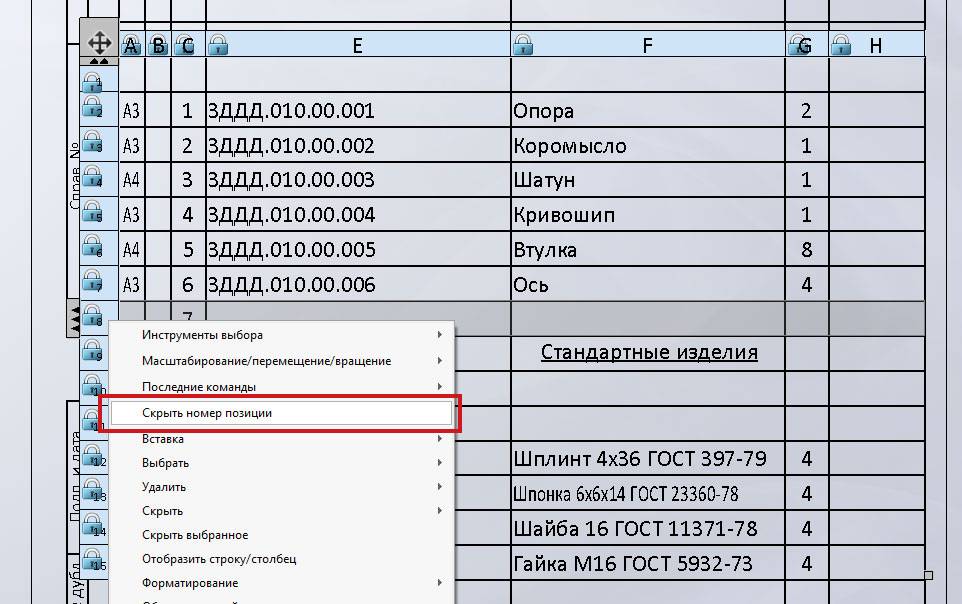Select column A header lock icon

[131, 45]
